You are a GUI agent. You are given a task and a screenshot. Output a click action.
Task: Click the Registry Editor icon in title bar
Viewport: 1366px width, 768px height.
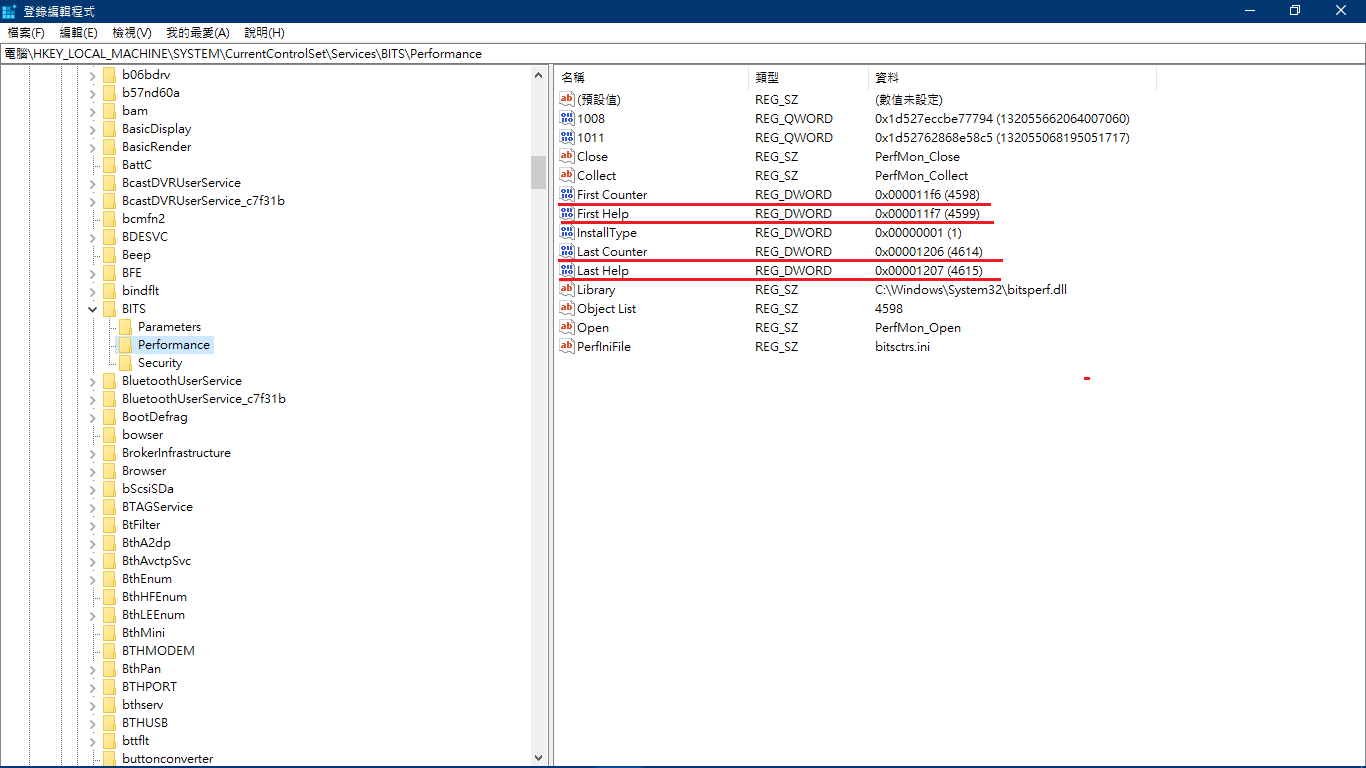(x=10, y=10)
